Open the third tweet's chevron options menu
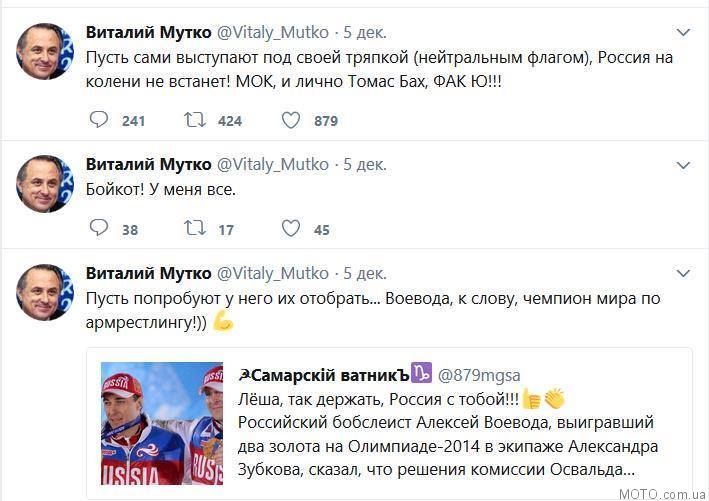Screen dimensions: 709x501 point(683,273)
